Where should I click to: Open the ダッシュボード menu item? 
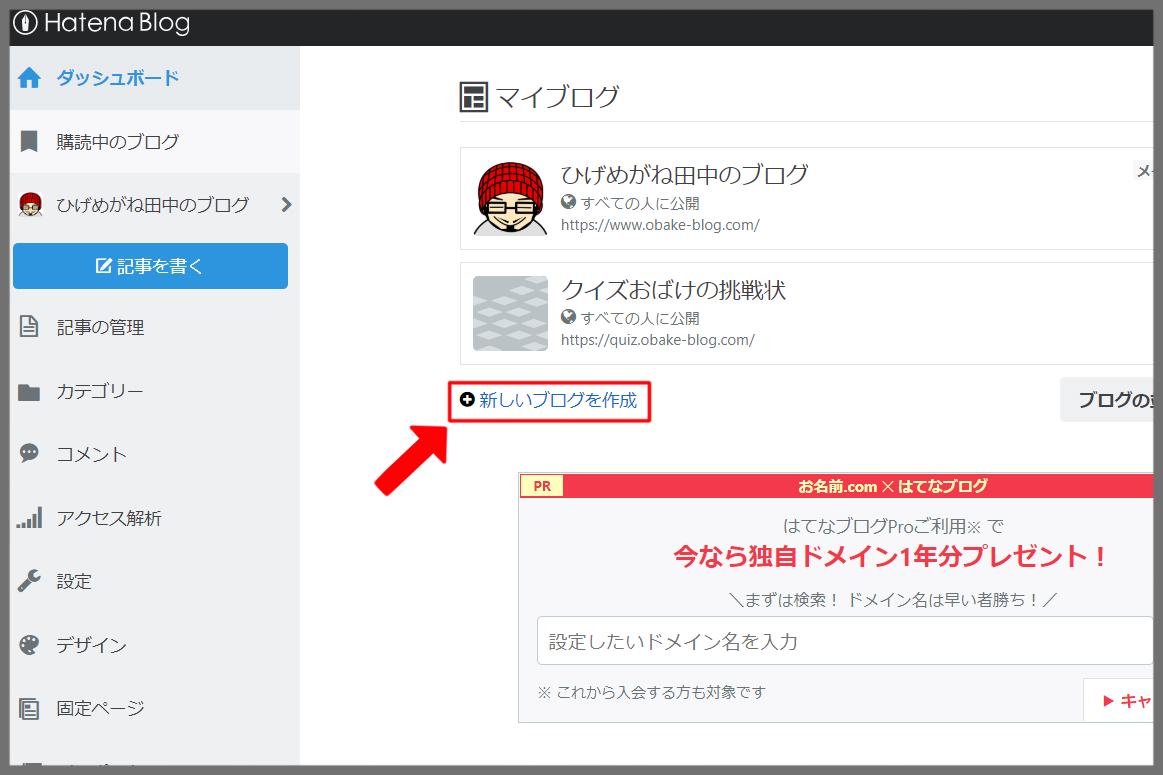154,78
